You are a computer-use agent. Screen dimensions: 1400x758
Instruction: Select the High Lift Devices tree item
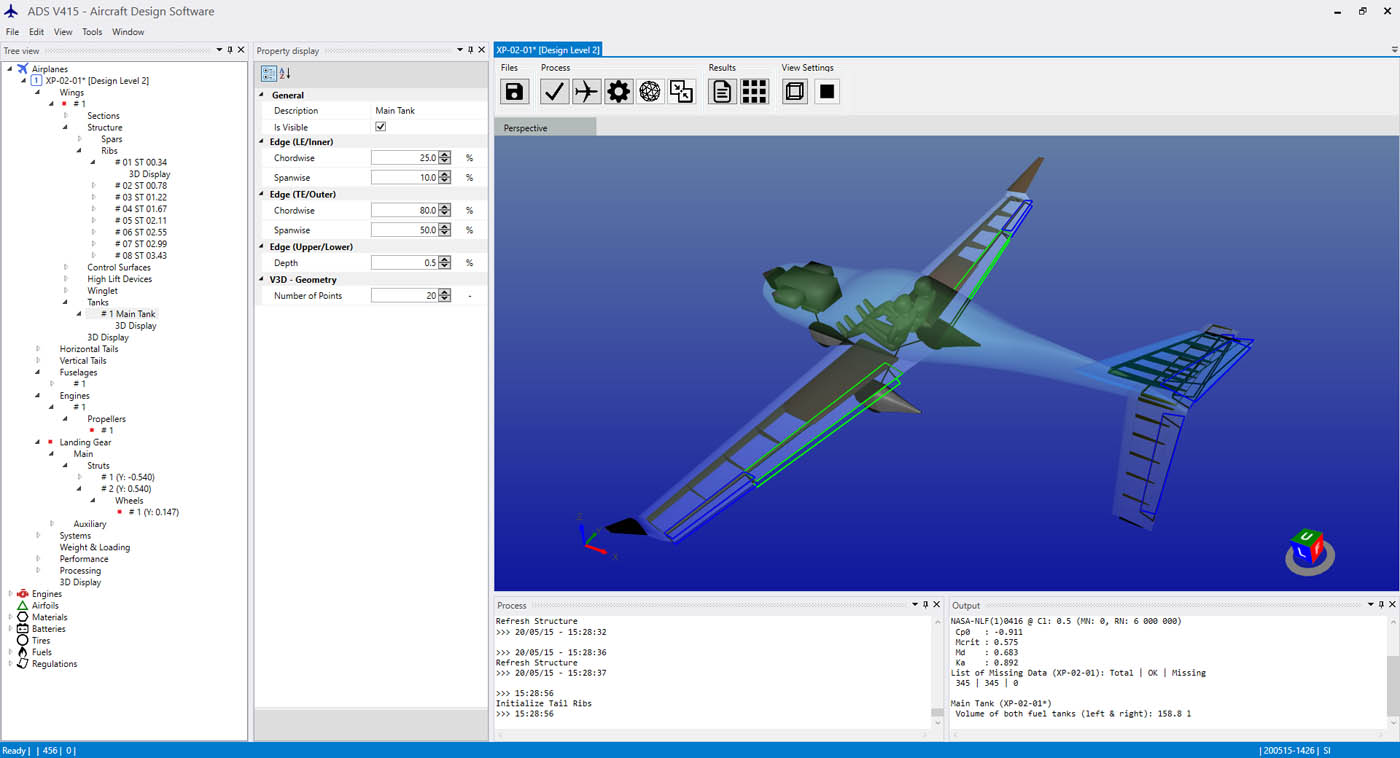pyautogui.click(x=120, y=279)
